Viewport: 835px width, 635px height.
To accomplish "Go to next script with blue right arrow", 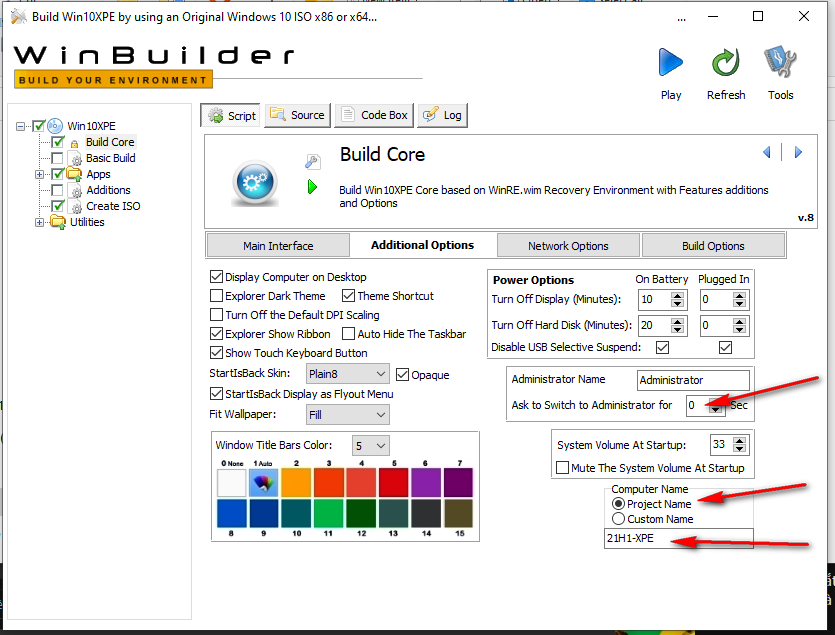I will [798, 152].
